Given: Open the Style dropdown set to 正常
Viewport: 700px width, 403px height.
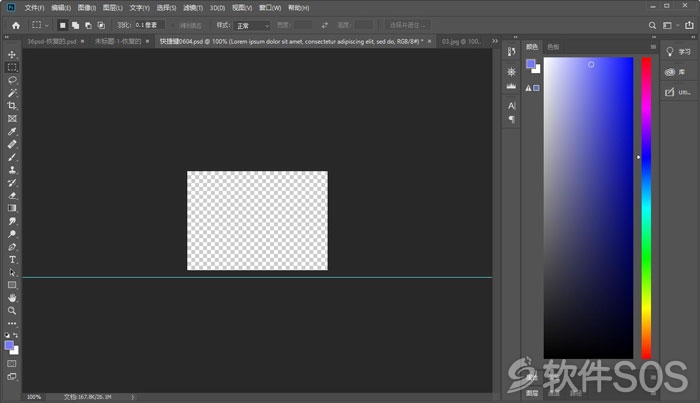Looking at the screenshot, I should (251, 25).
